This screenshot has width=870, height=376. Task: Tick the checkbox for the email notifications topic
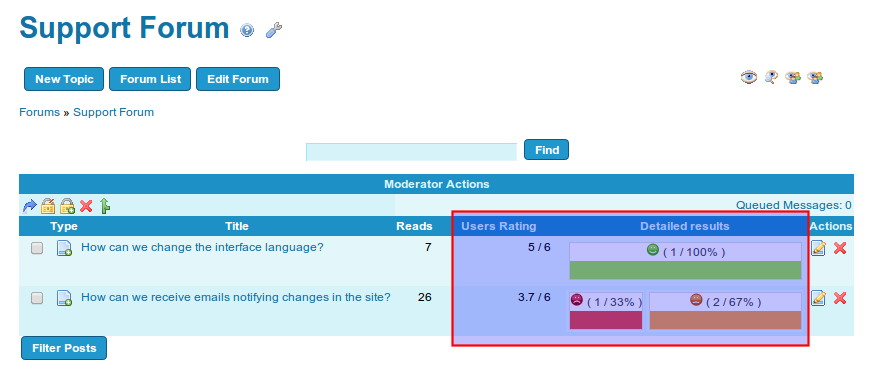(37, 298)
